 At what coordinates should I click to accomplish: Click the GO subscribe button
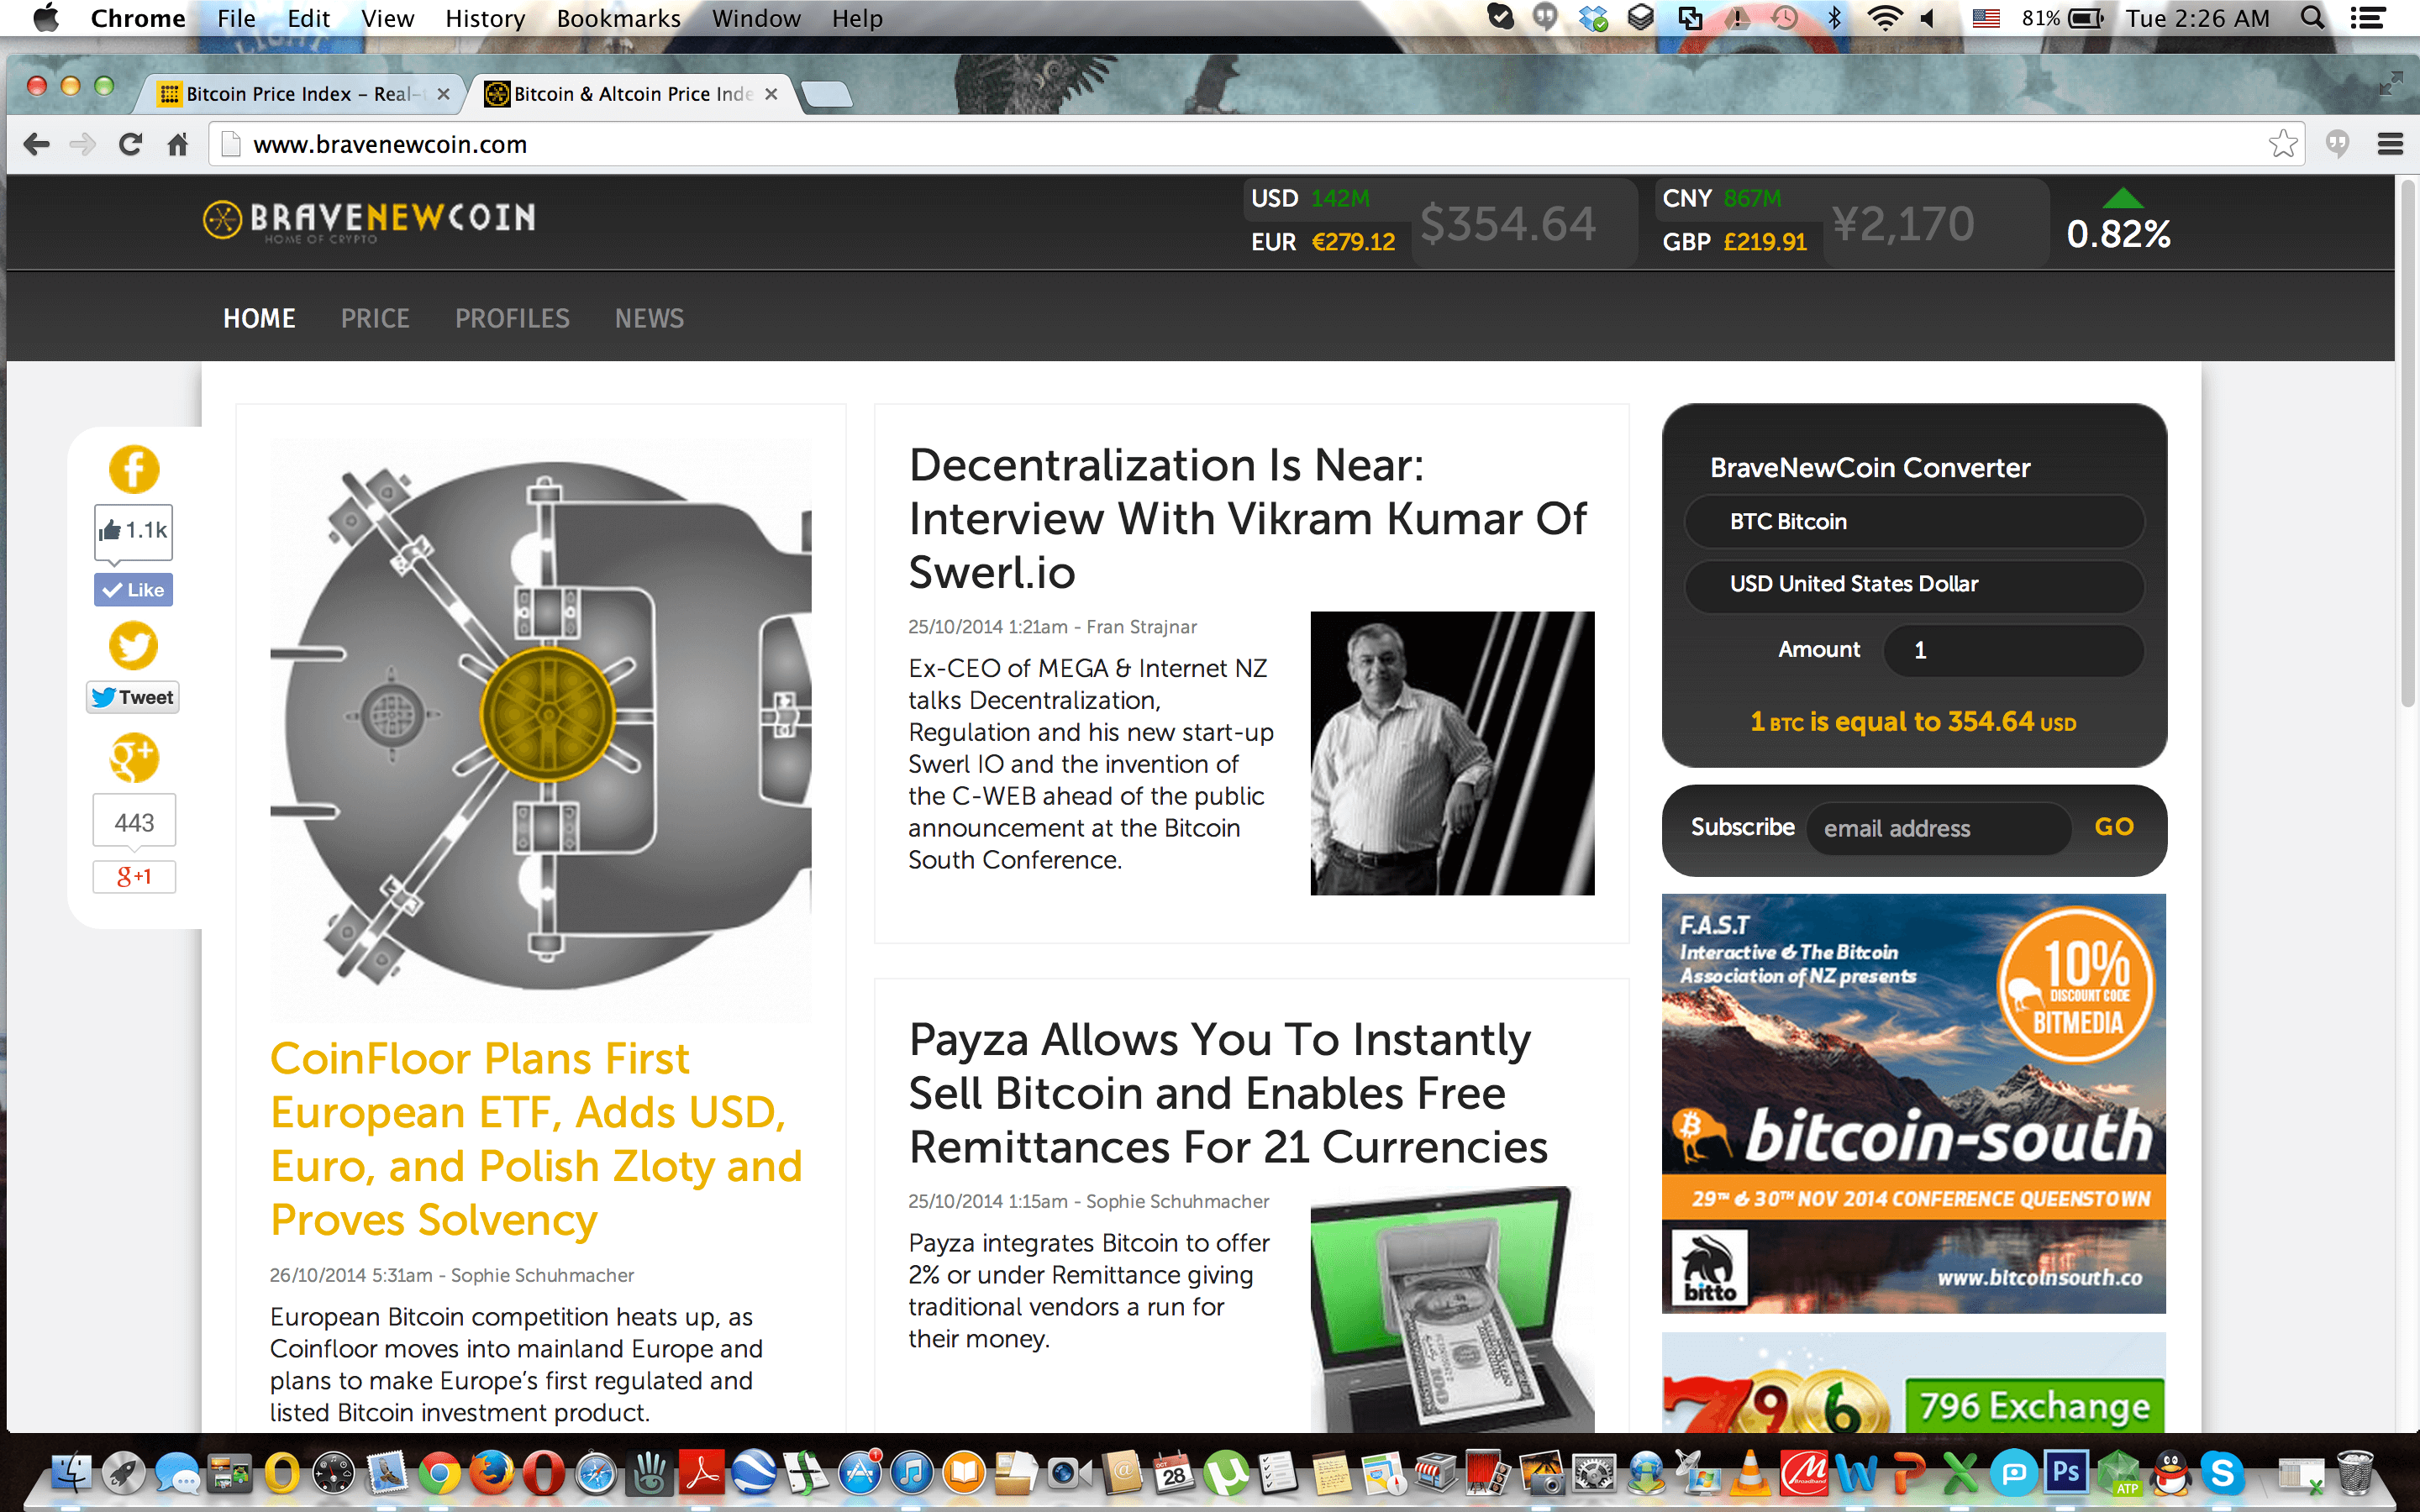[x=2114, y=827]
